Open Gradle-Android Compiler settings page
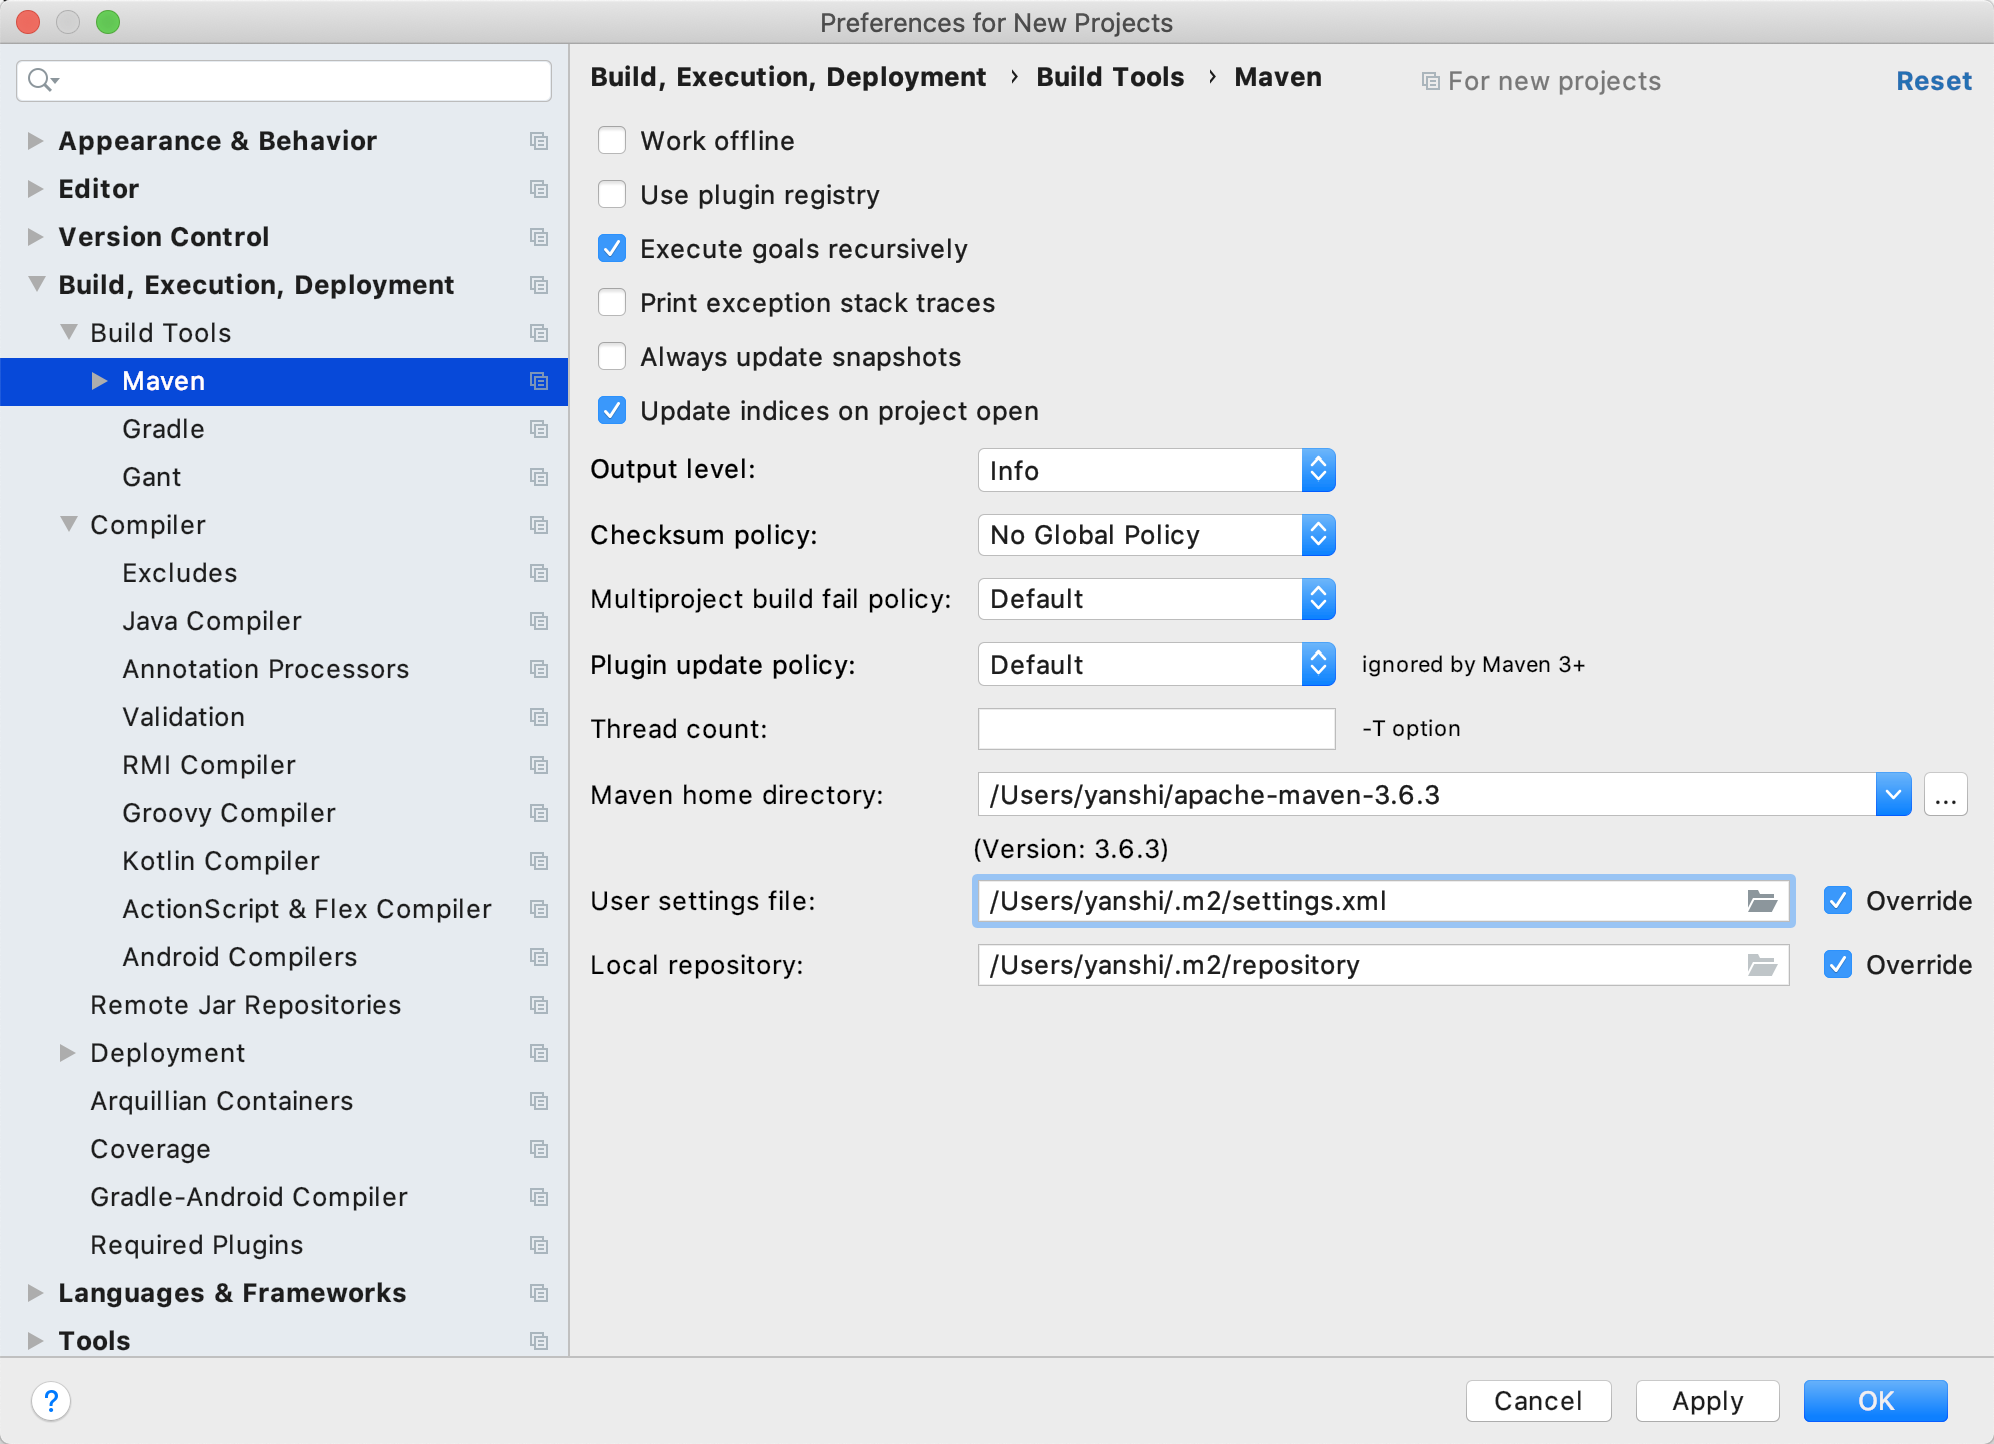This screenshot has height=1444, width=1994. click(249, 1197)
